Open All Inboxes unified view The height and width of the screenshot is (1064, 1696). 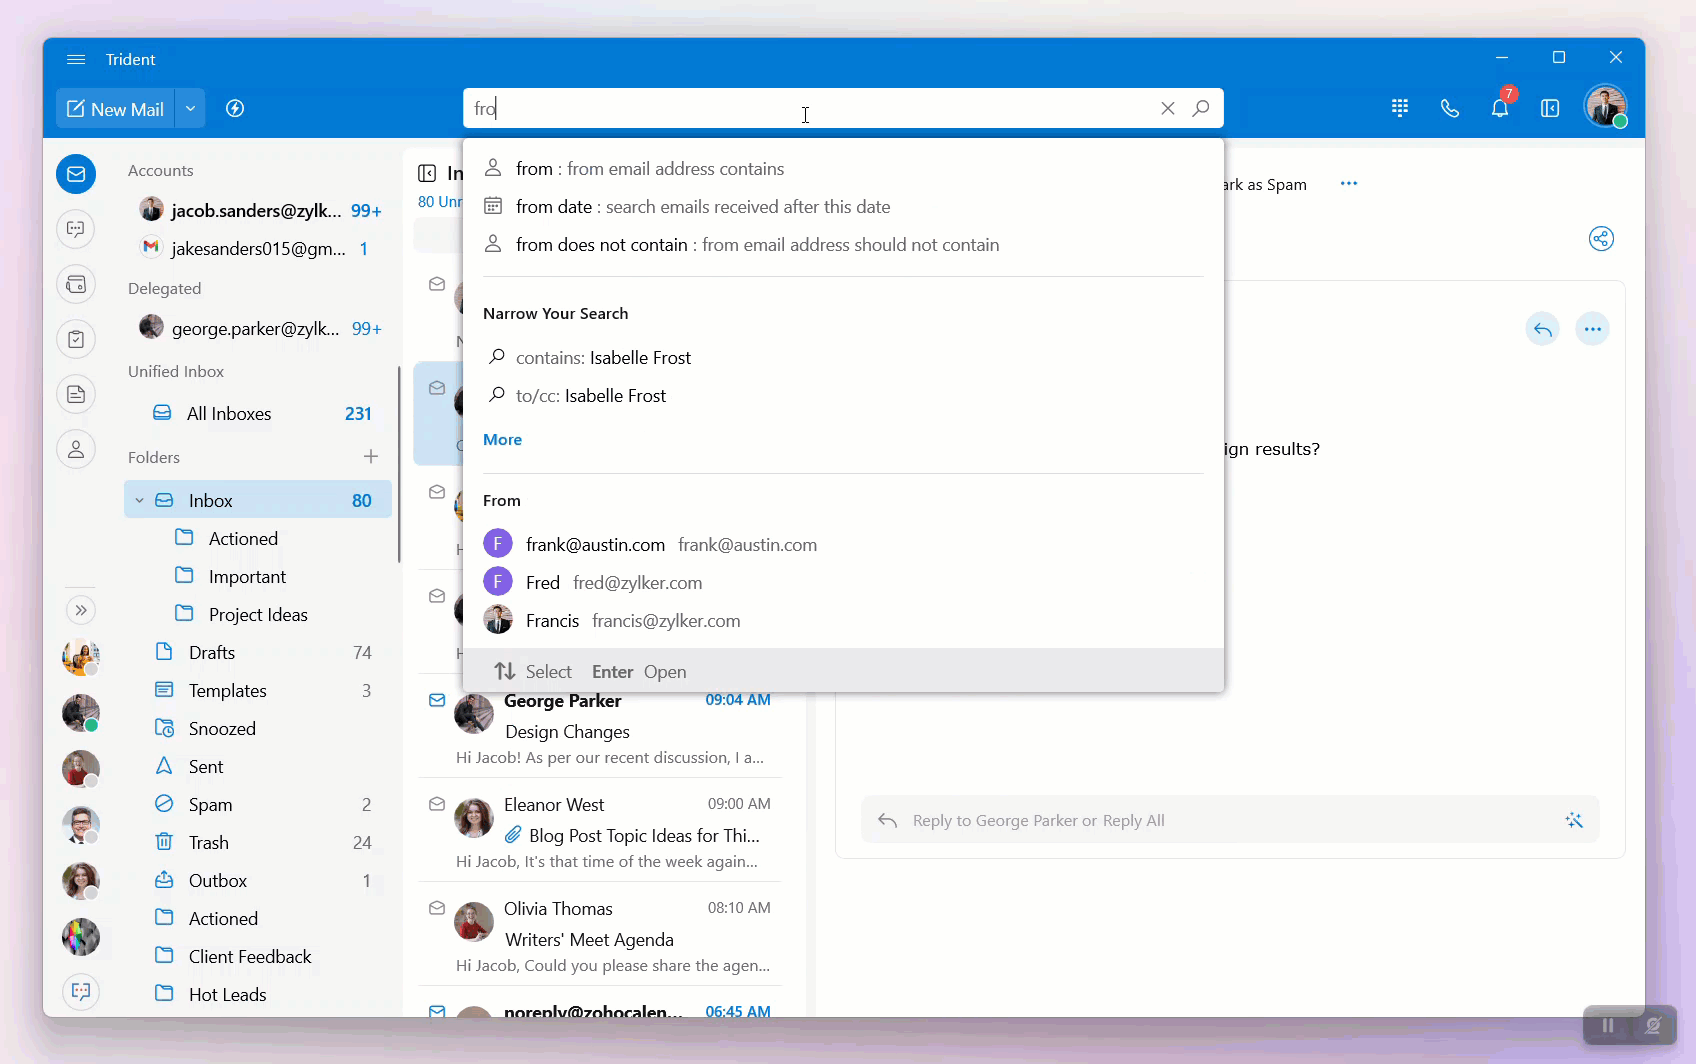pyautogui.click(x=260, y=414)
